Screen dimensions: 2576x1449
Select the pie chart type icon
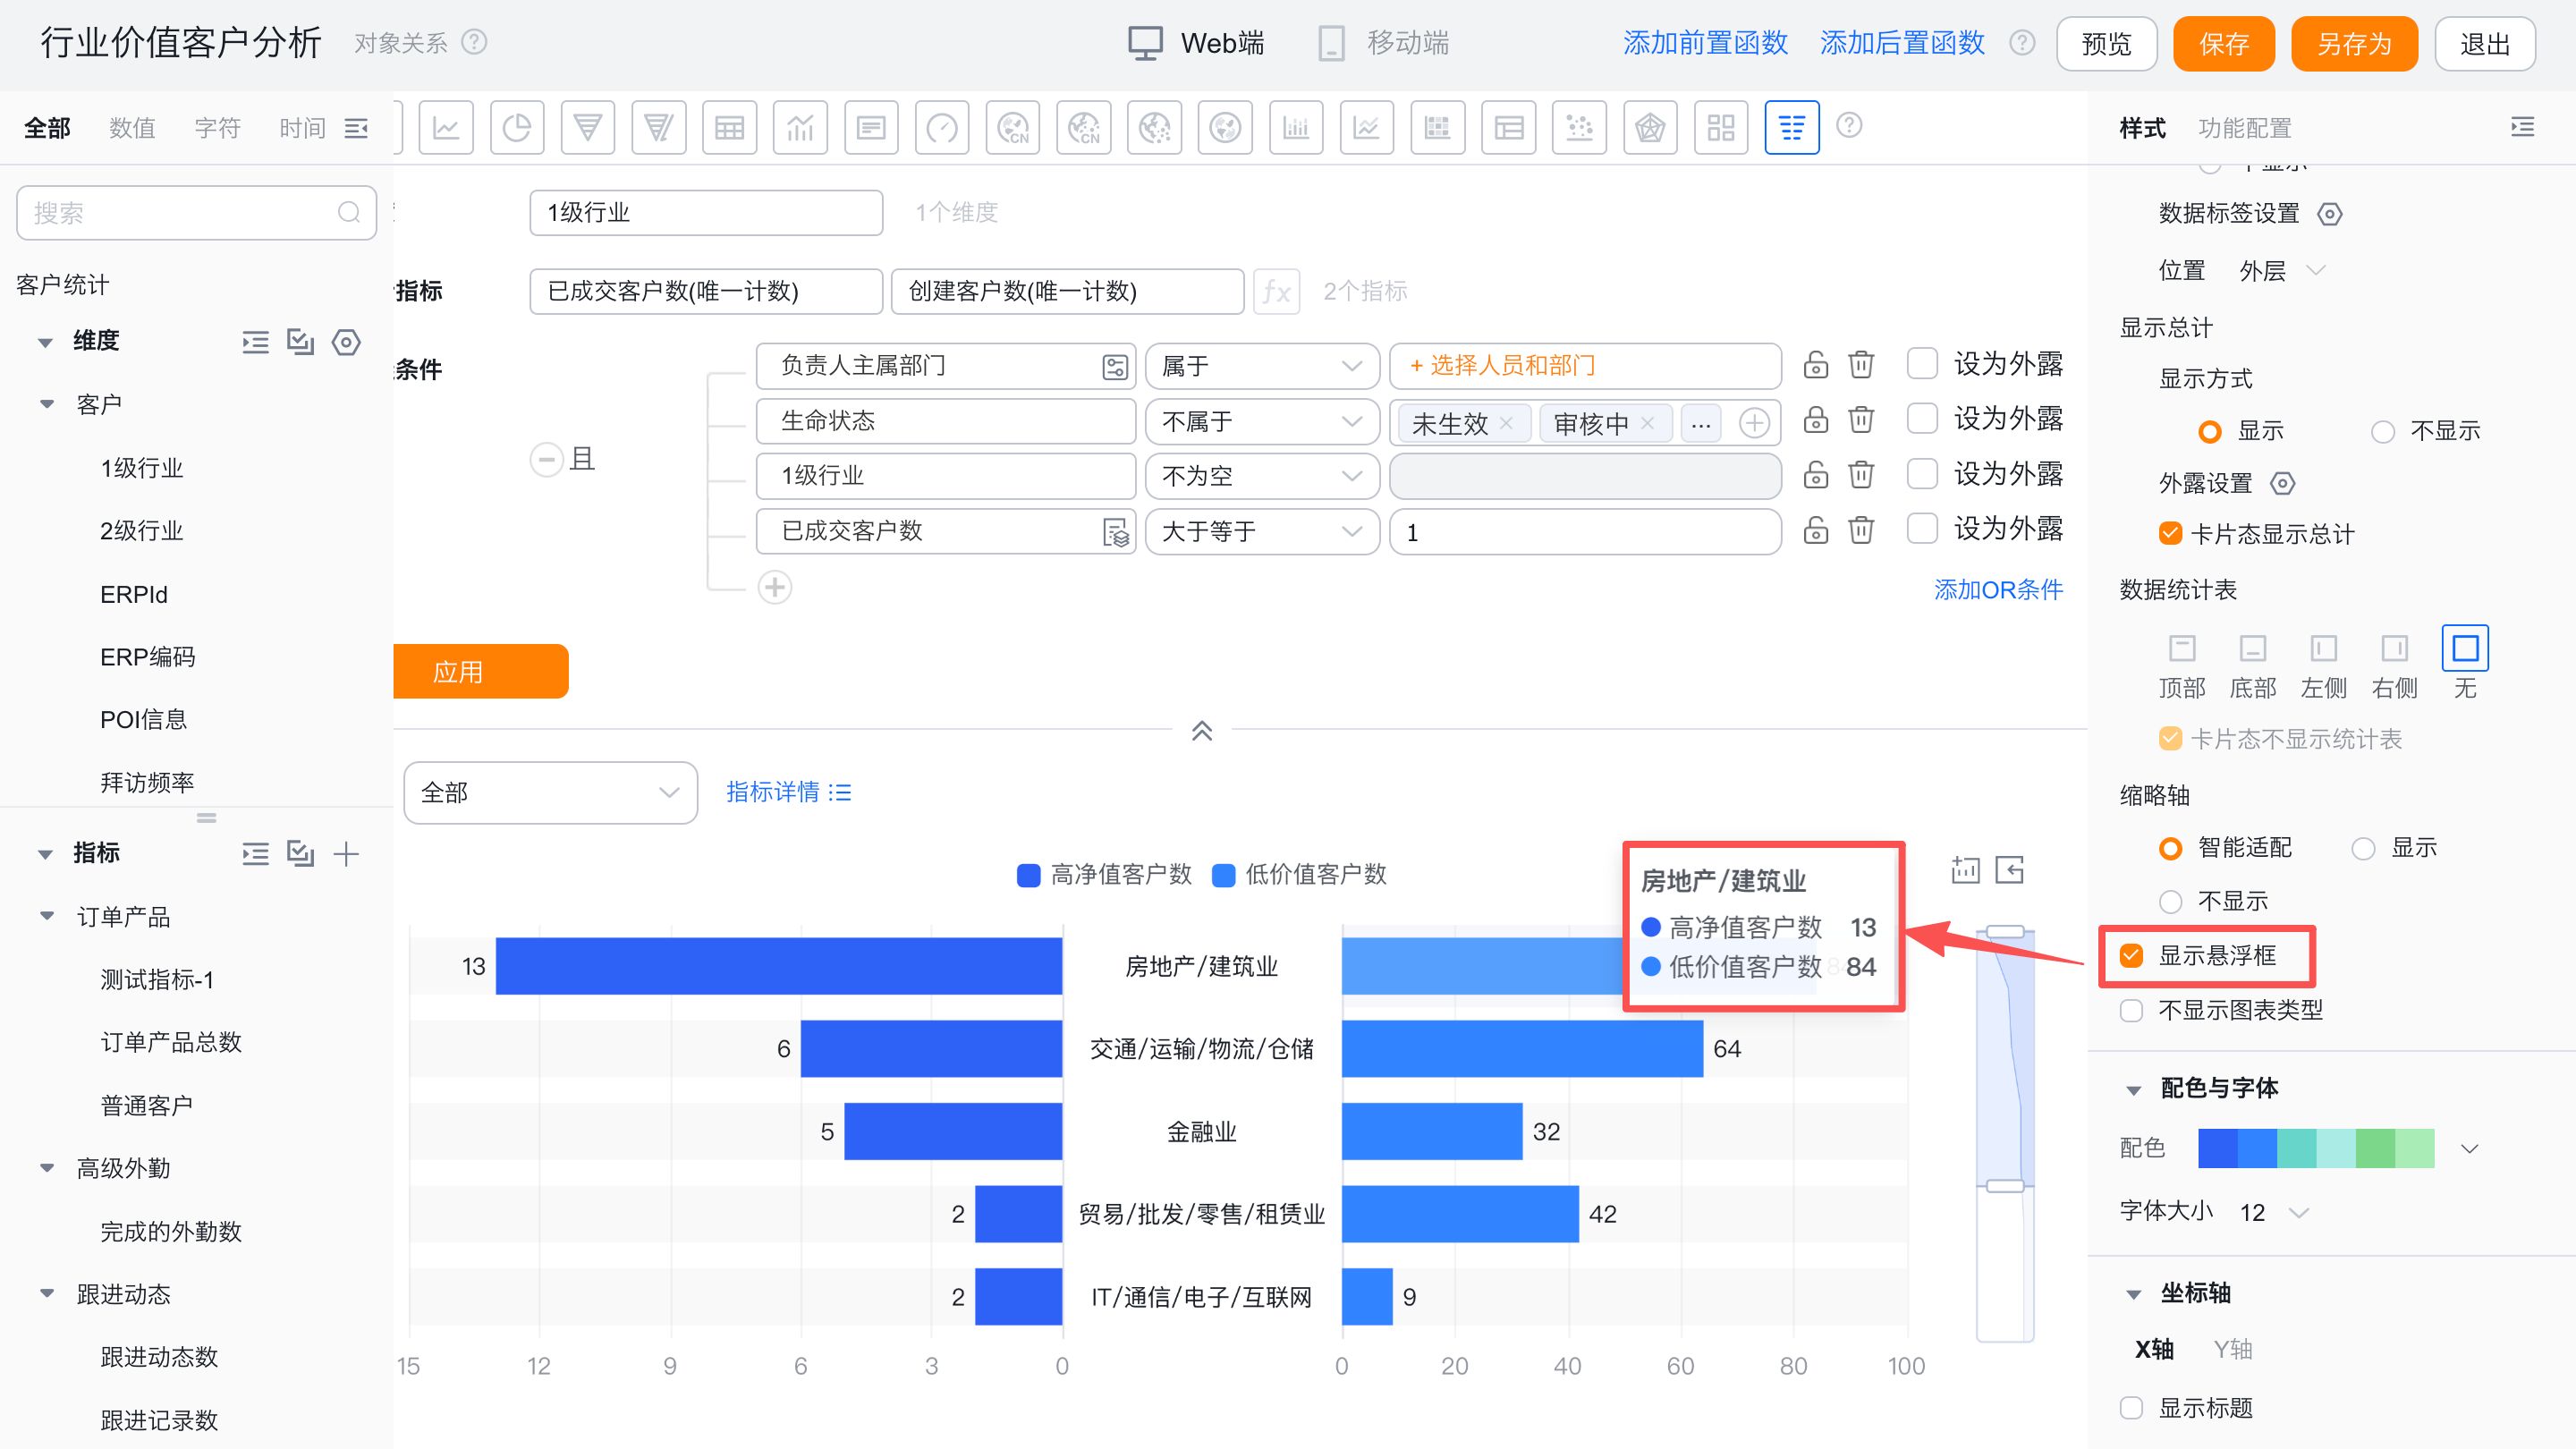click(x=516, y=127)
